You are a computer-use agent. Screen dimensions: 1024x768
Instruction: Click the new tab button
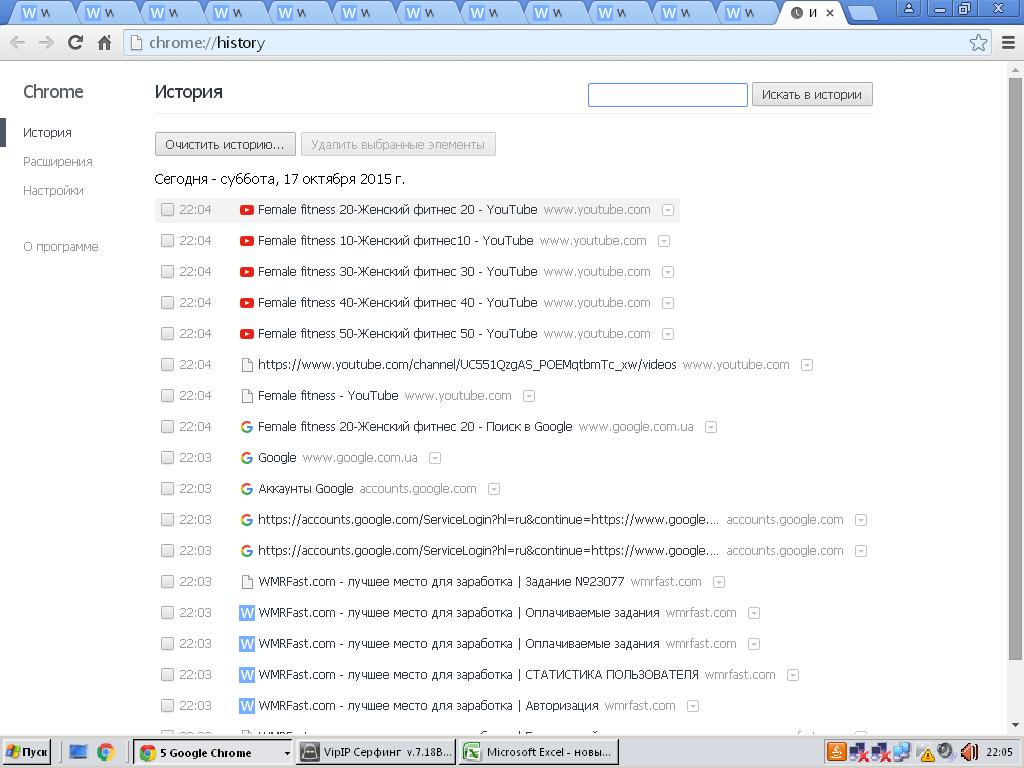click(863, 13)
